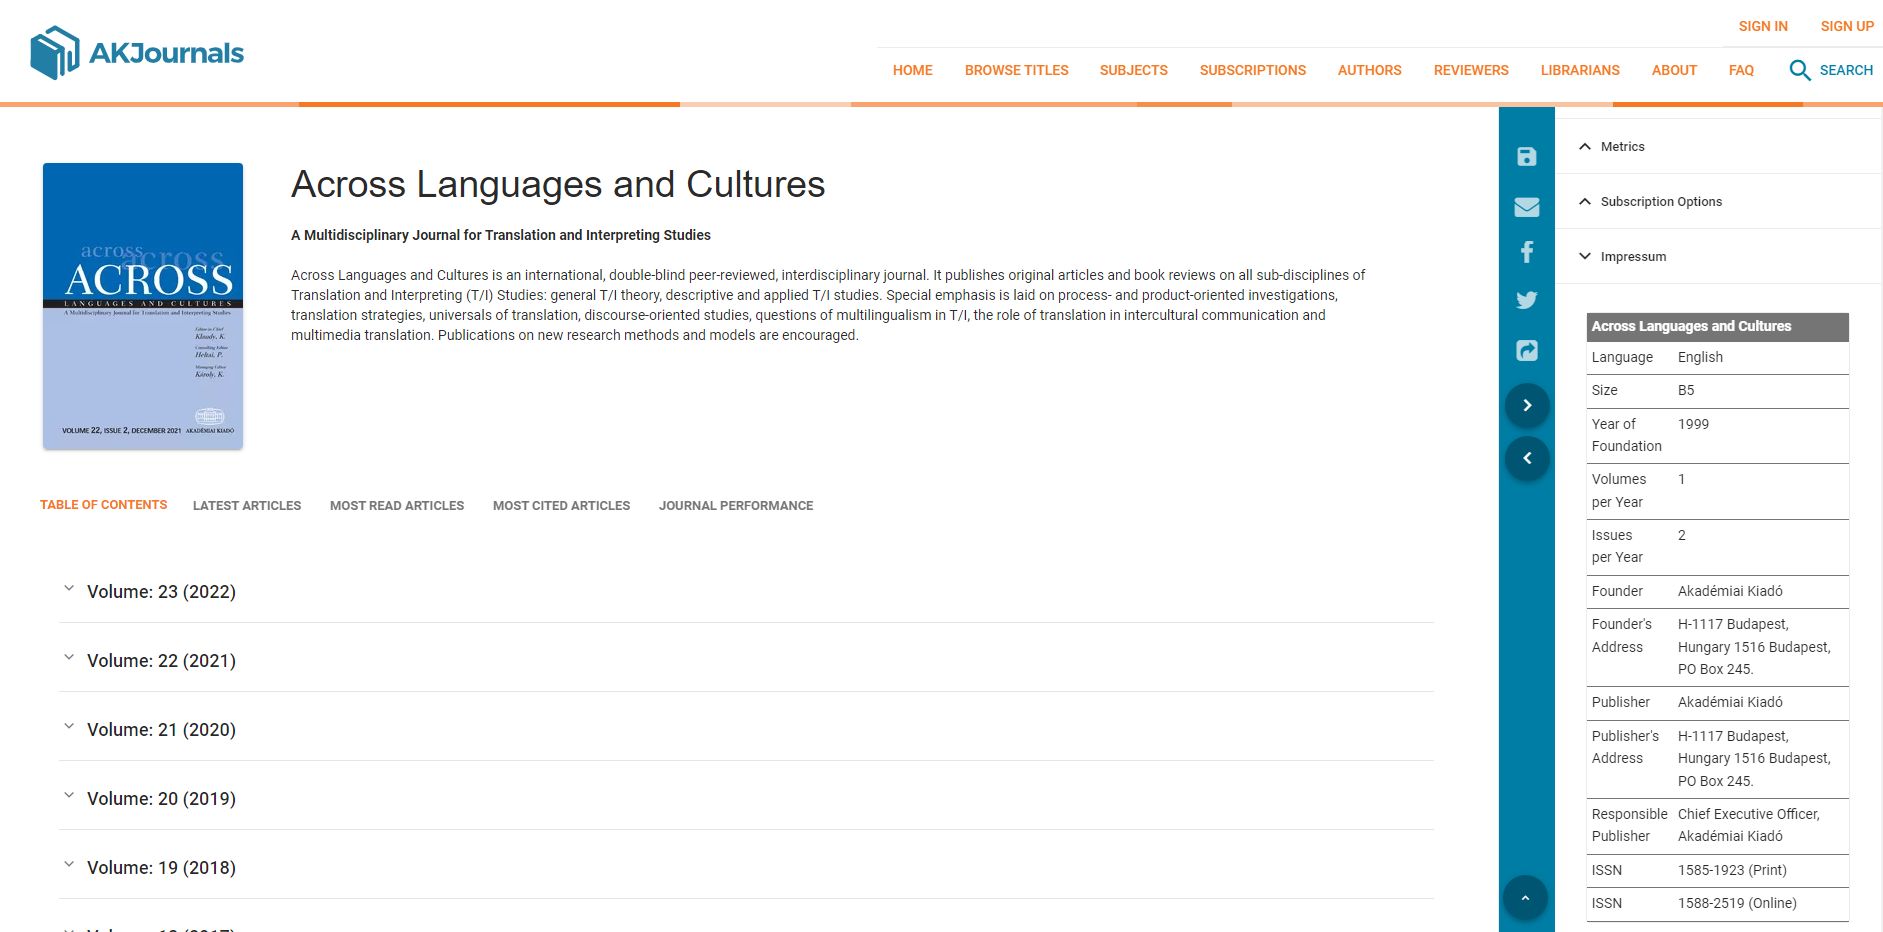
Task: Click the Impressum table header row
Action: point(1718,327)
